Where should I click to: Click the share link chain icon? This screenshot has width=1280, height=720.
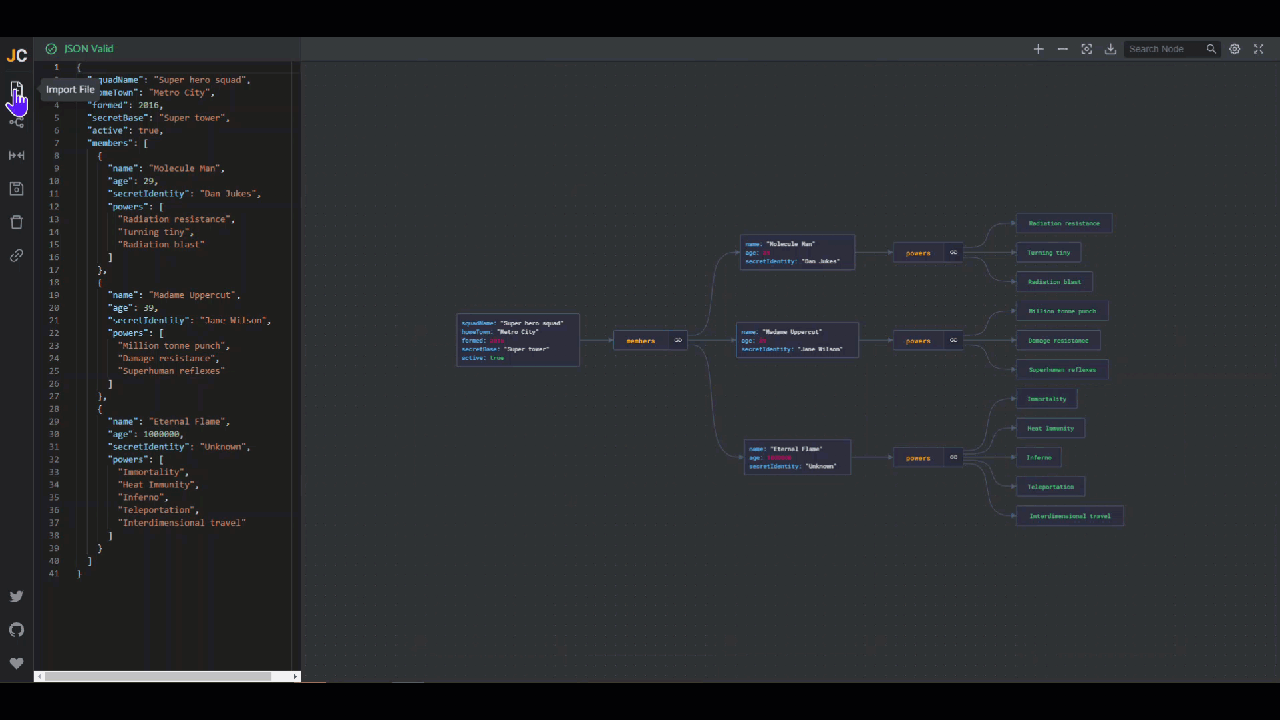pos(16,256)
